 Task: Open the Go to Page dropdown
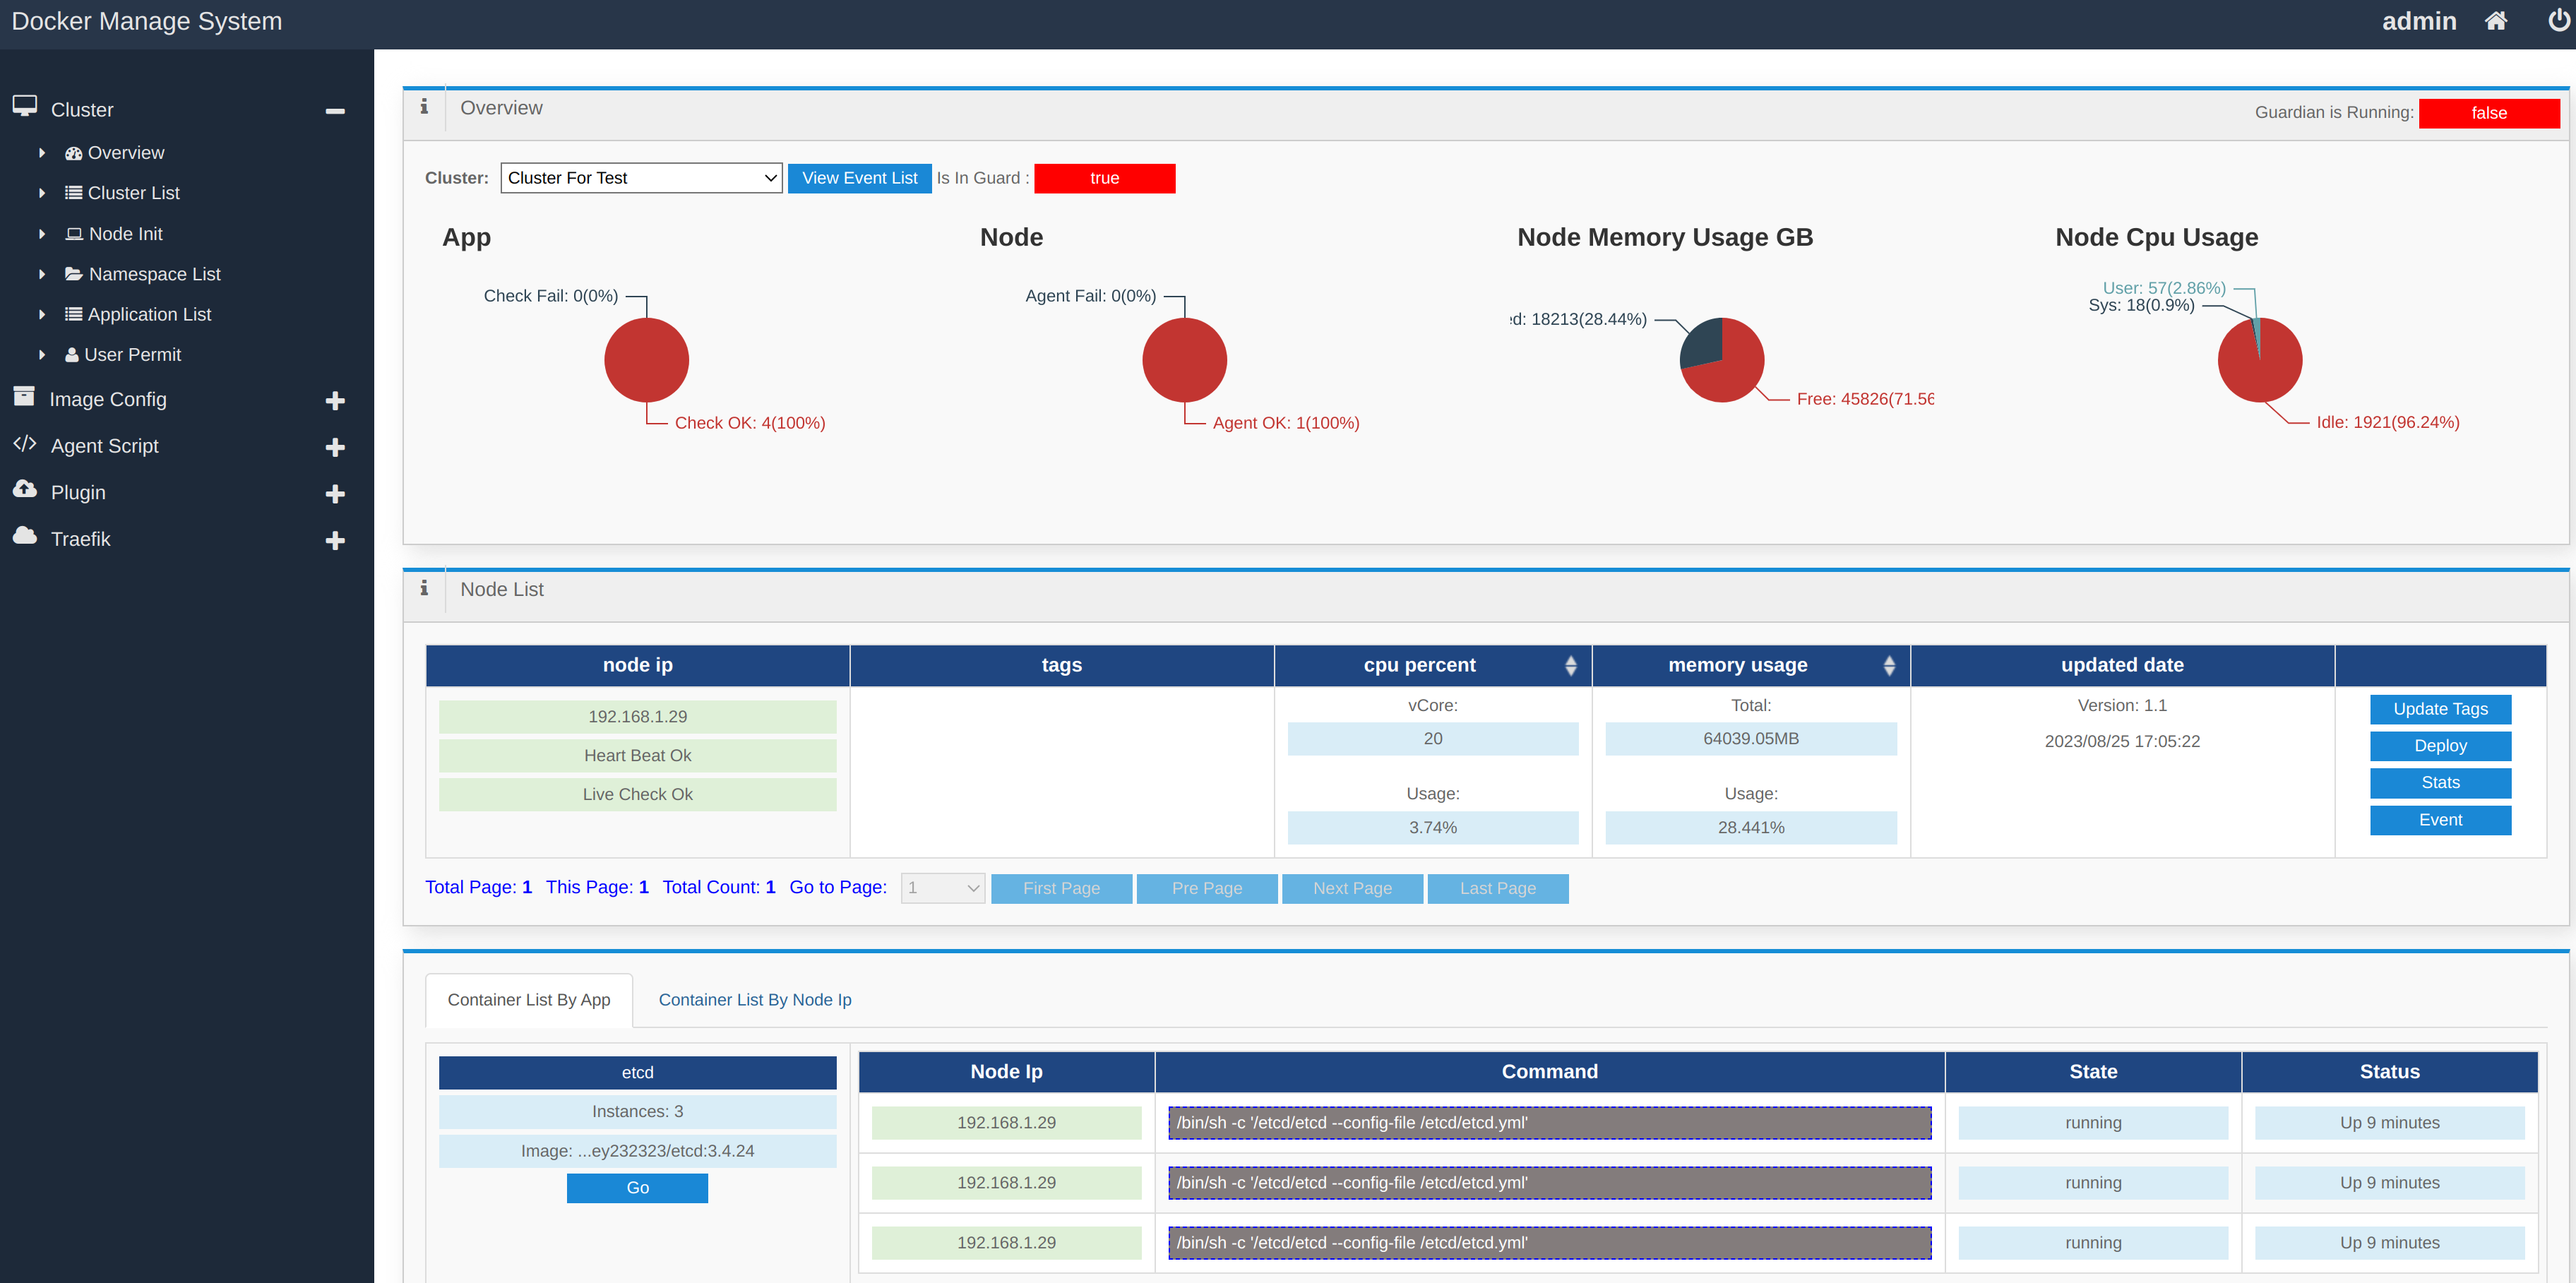pos(943,888)
